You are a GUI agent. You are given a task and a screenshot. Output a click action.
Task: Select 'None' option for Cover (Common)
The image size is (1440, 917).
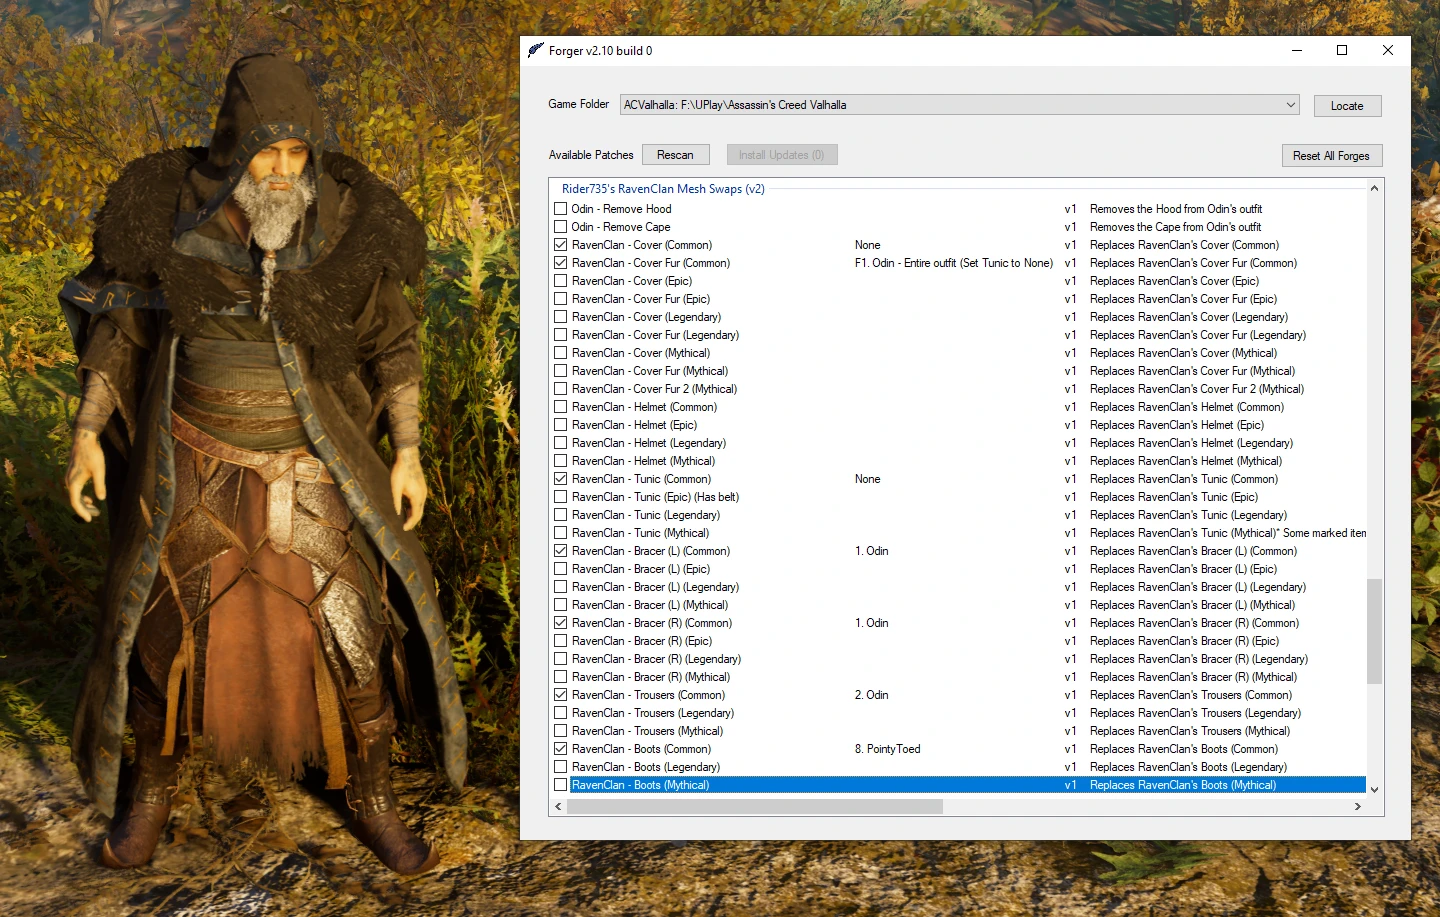868,245
